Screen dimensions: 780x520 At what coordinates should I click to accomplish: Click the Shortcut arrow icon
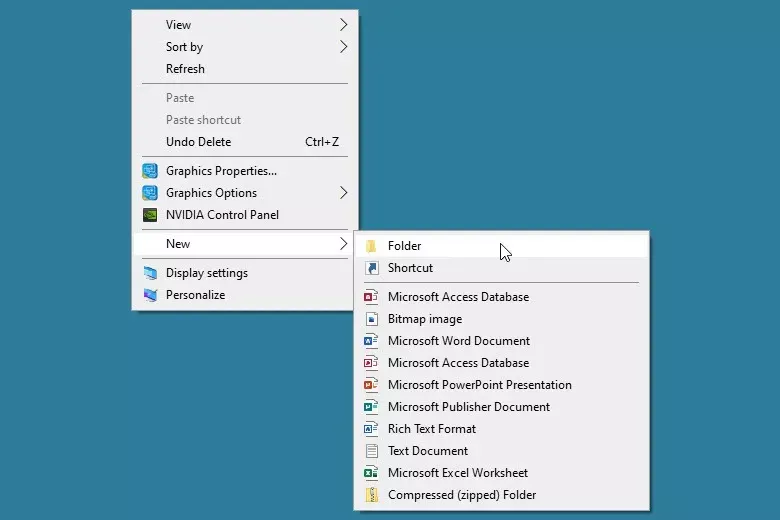coord(372,268)
